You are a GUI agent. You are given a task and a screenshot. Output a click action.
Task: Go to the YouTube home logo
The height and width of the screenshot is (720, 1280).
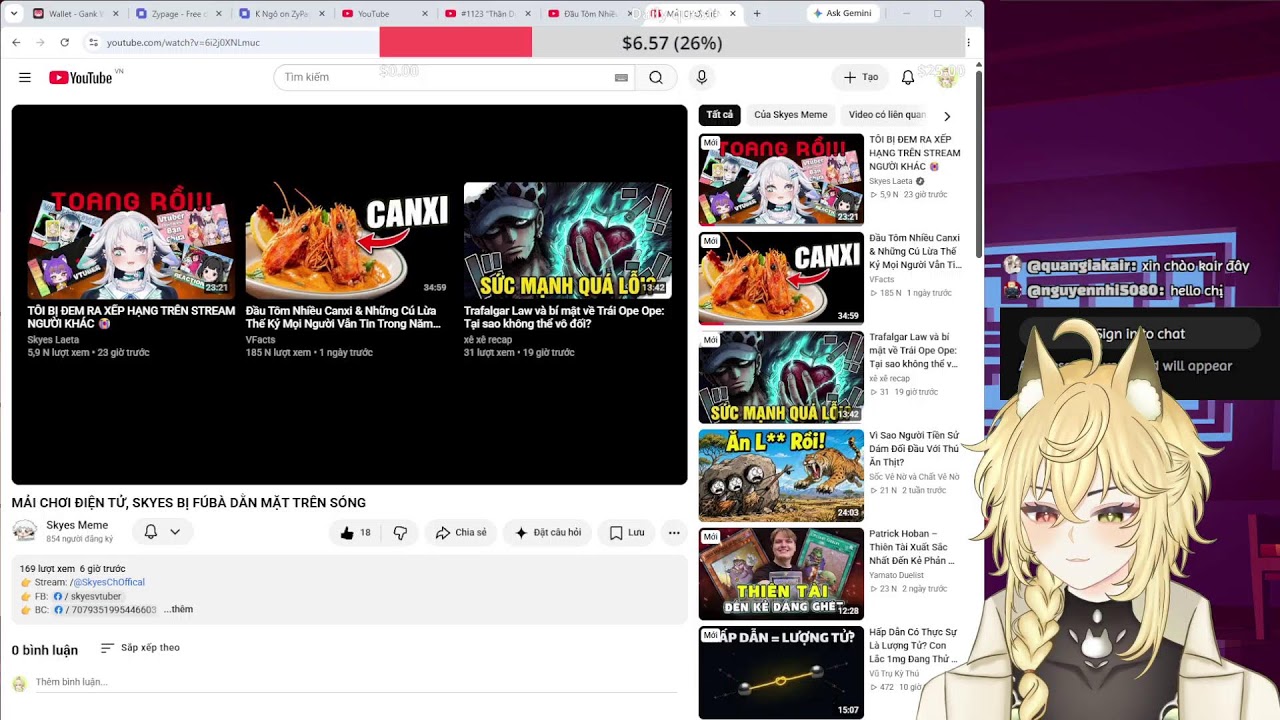coord(81,77)
